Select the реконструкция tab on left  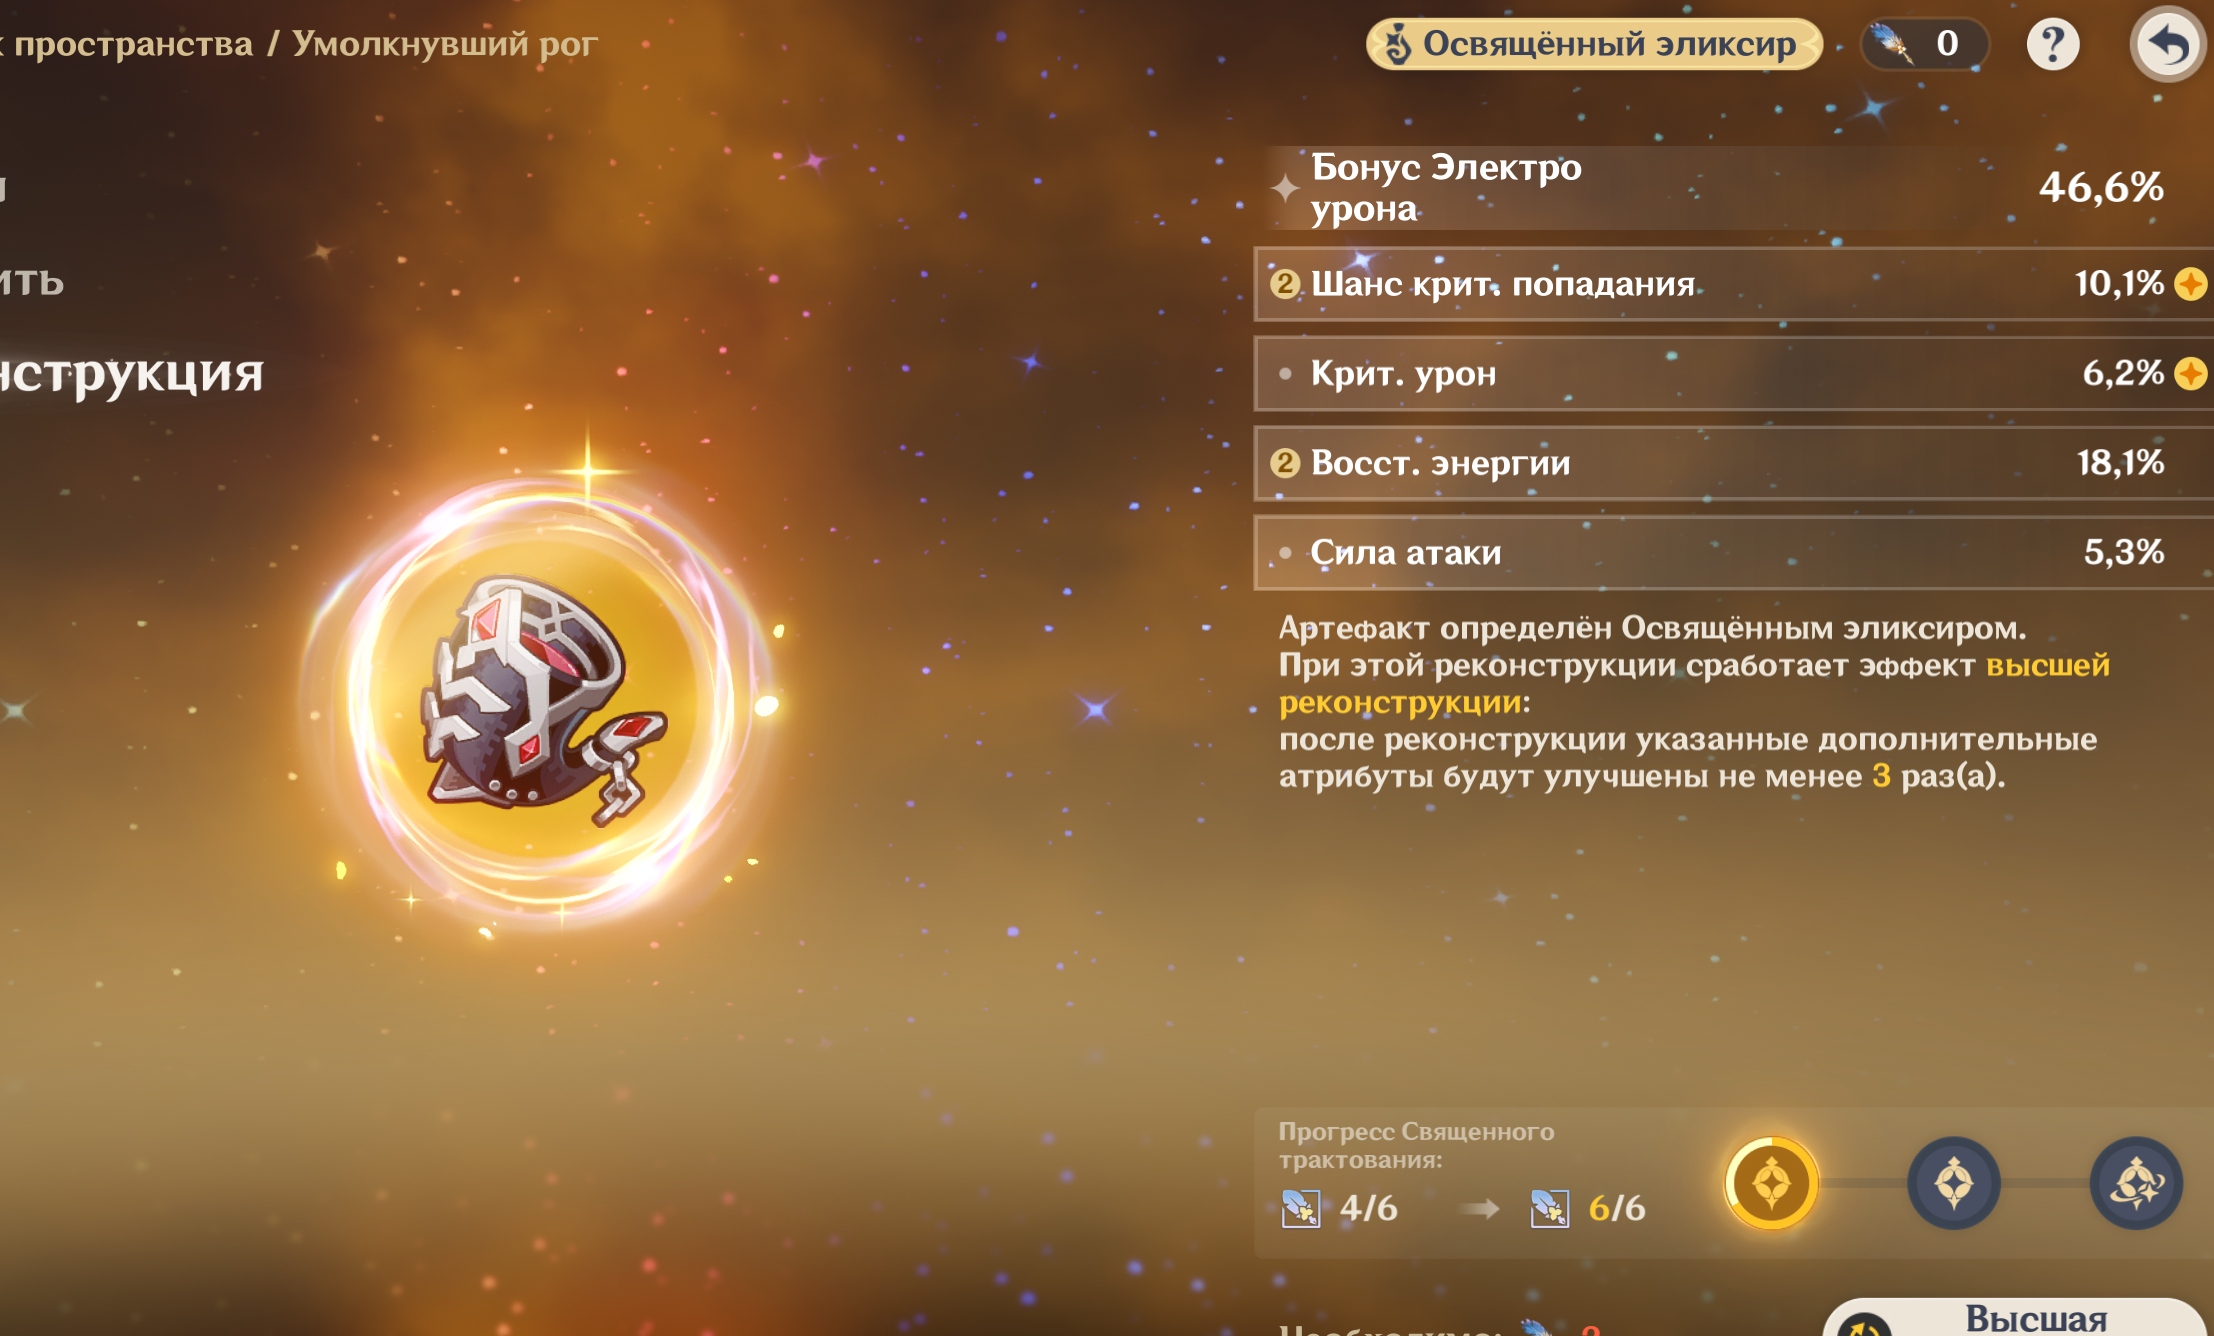click(132, 373)
